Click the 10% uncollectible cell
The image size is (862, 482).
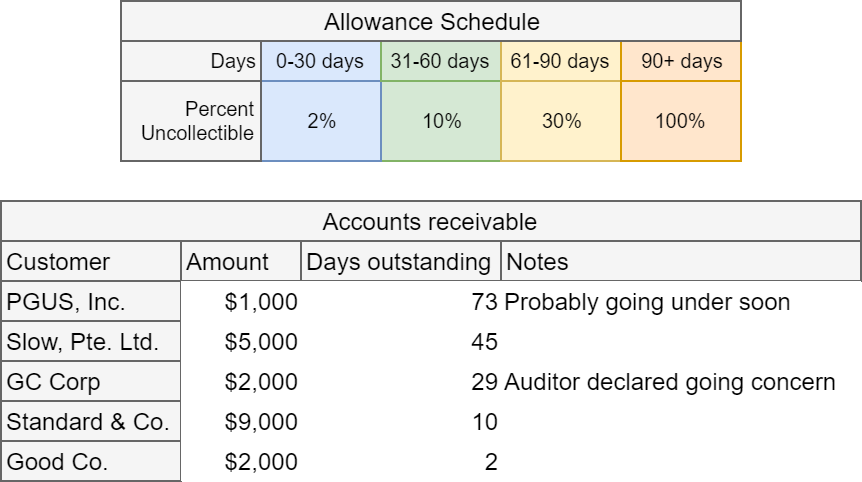(x=440, y=121)
